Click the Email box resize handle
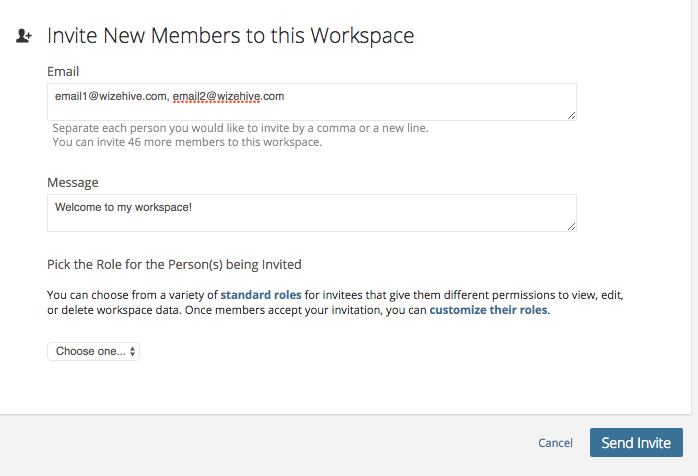The image size is (698, 476). pos(572,116)
